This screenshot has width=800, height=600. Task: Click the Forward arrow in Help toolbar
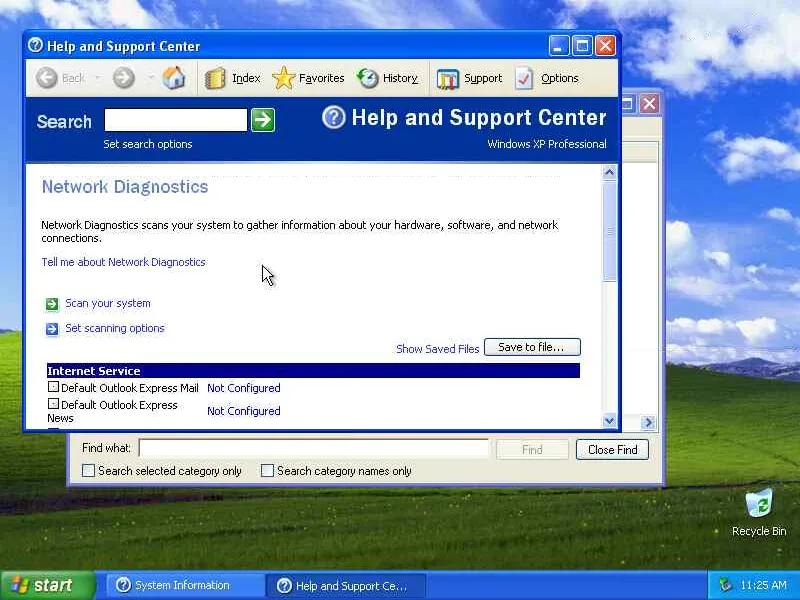[x=123, y=78]
